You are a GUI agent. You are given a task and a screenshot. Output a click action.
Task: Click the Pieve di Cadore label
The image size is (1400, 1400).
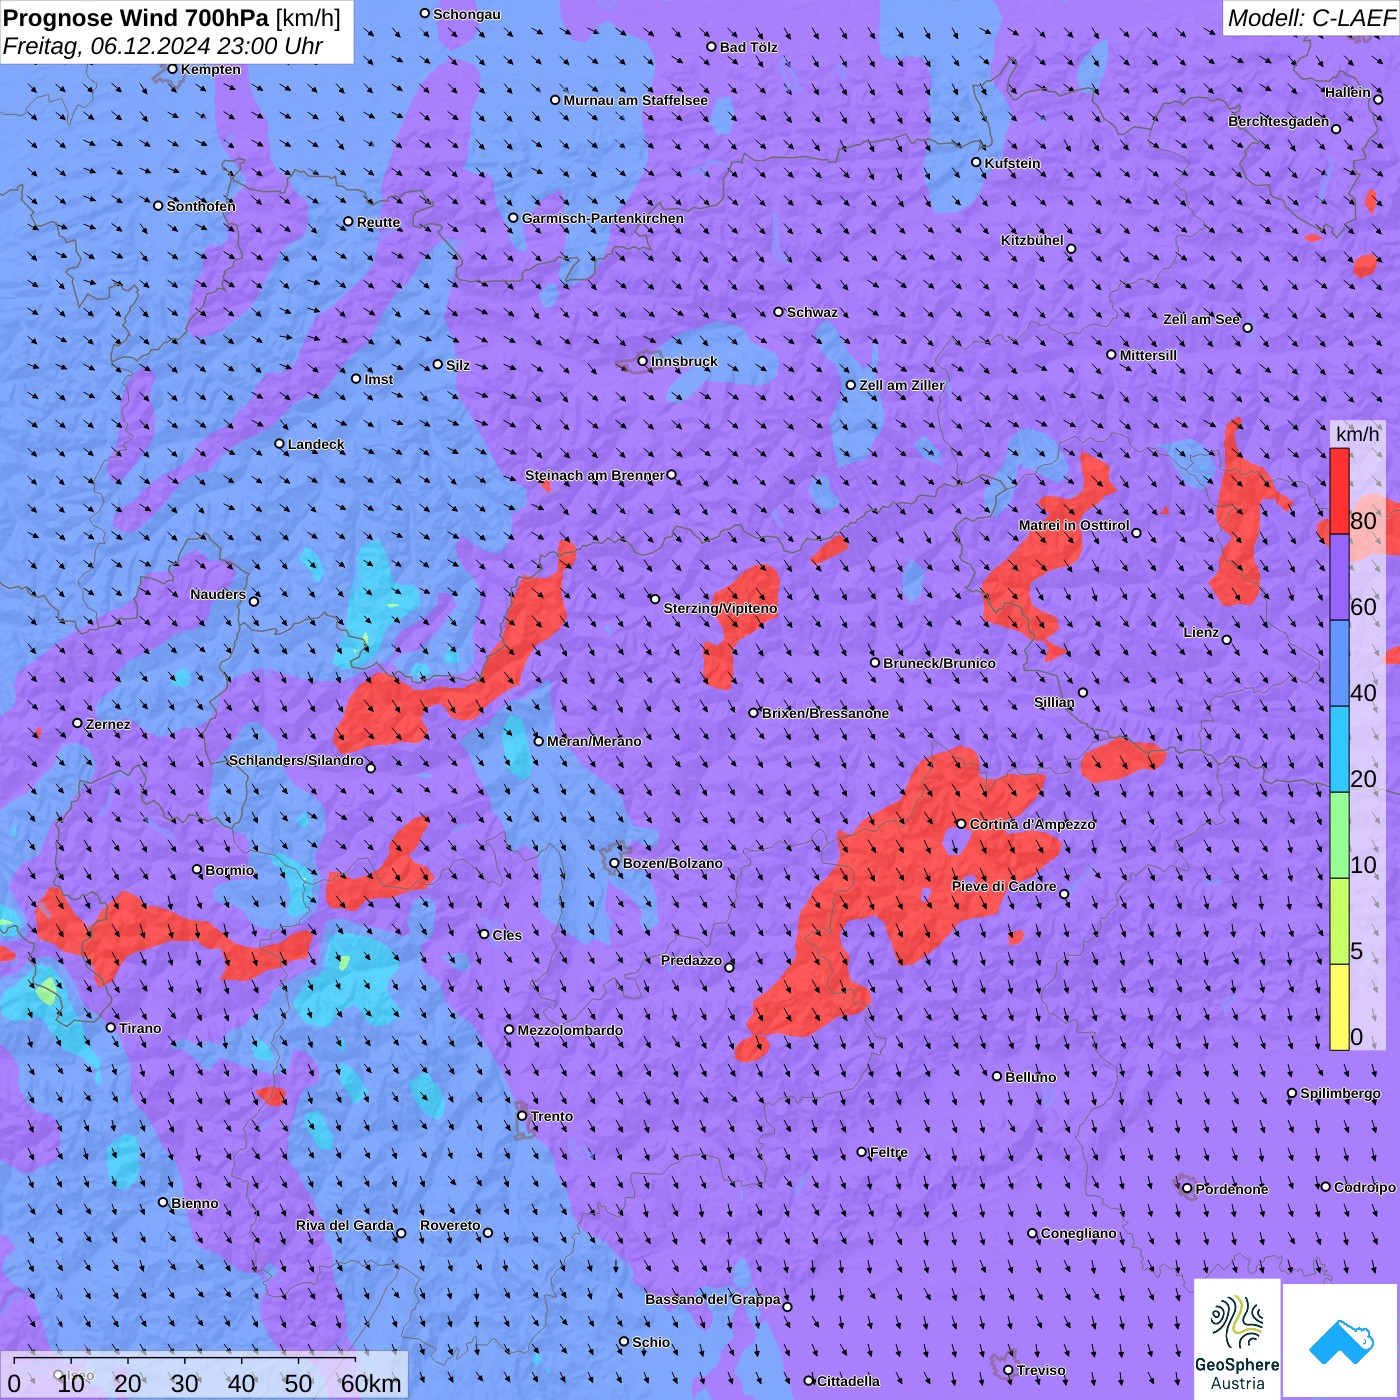click(x=1003, y=886)
